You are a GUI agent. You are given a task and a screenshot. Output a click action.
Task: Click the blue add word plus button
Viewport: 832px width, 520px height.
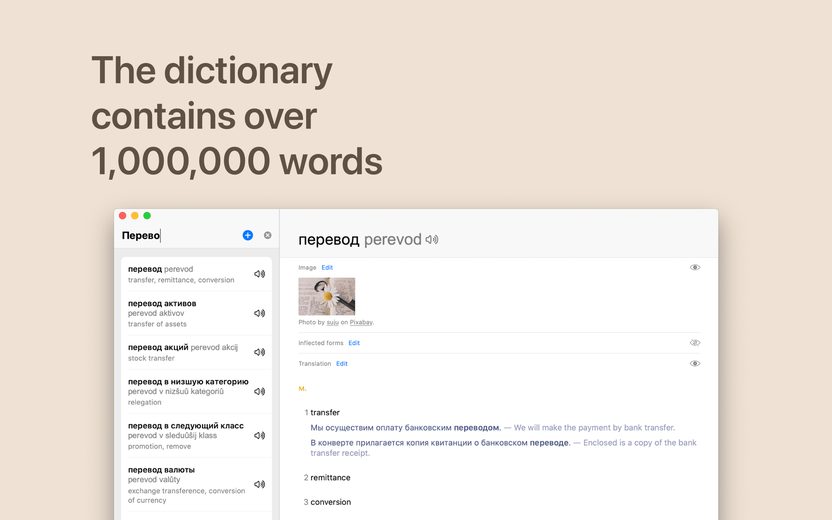coord(248,235)
